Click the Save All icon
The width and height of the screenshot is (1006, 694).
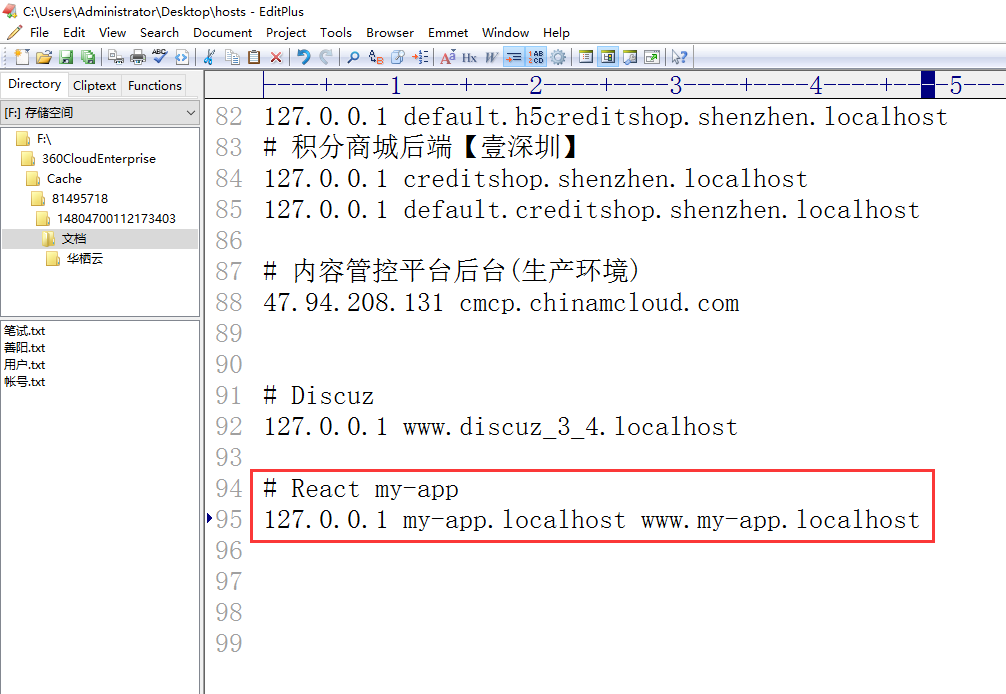click(87, 57)
